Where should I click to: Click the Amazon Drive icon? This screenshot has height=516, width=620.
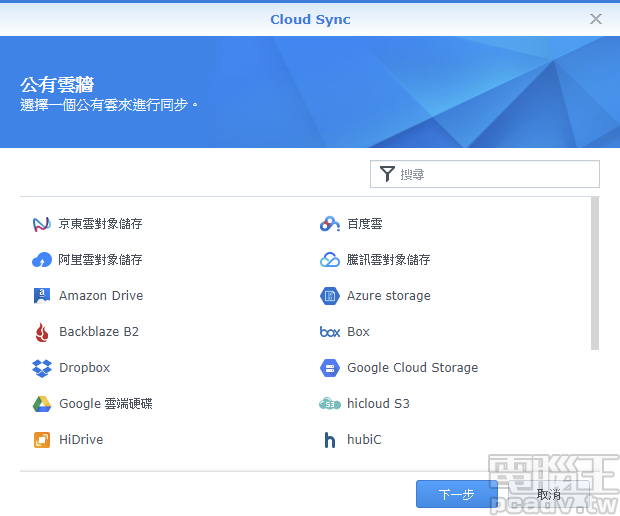(x=42, y=296)
